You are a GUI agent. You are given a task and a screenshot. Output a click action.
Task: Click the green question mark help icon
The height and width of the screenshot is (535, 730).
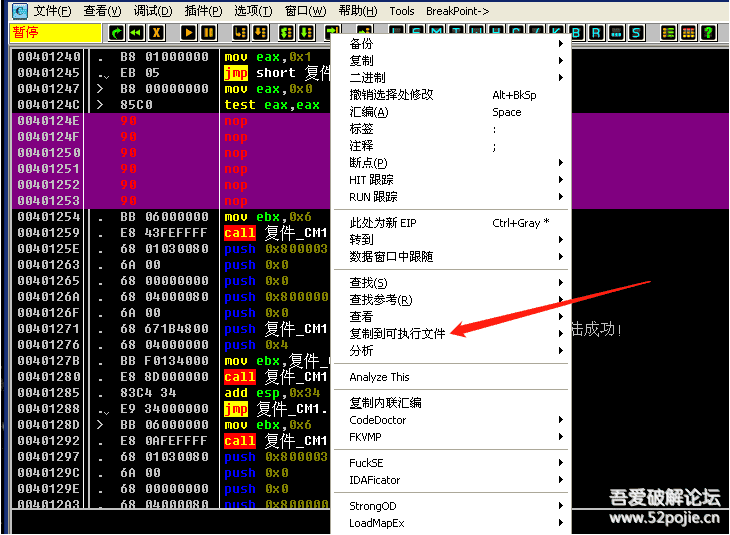pyautogui.click(x=708, y=33)
